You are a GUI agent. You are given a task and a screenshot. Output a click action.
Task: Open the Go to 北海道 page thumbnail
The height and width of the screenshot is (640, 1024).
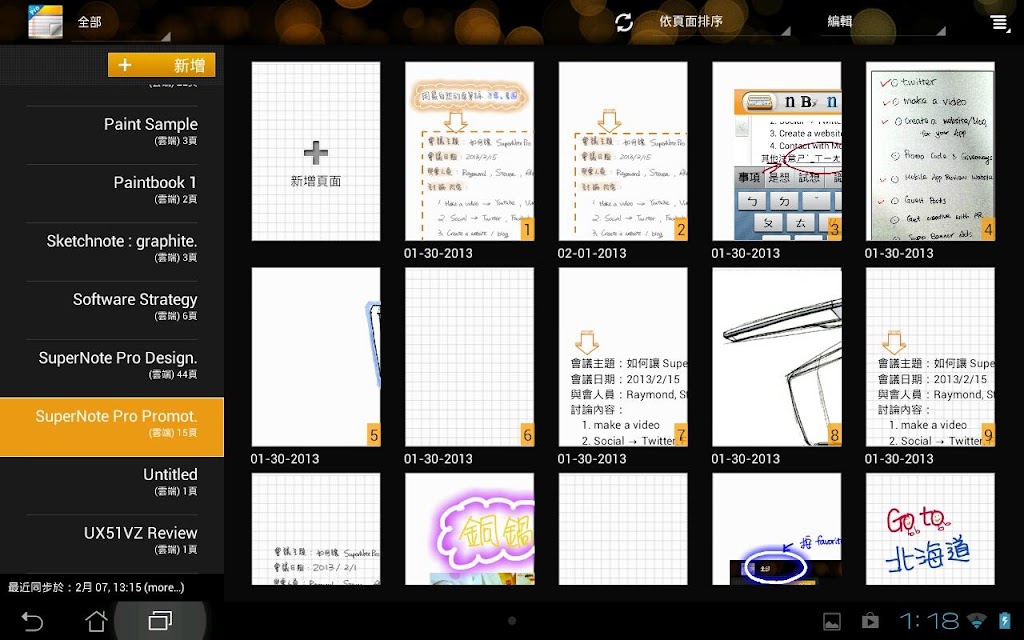coord(930,529)
